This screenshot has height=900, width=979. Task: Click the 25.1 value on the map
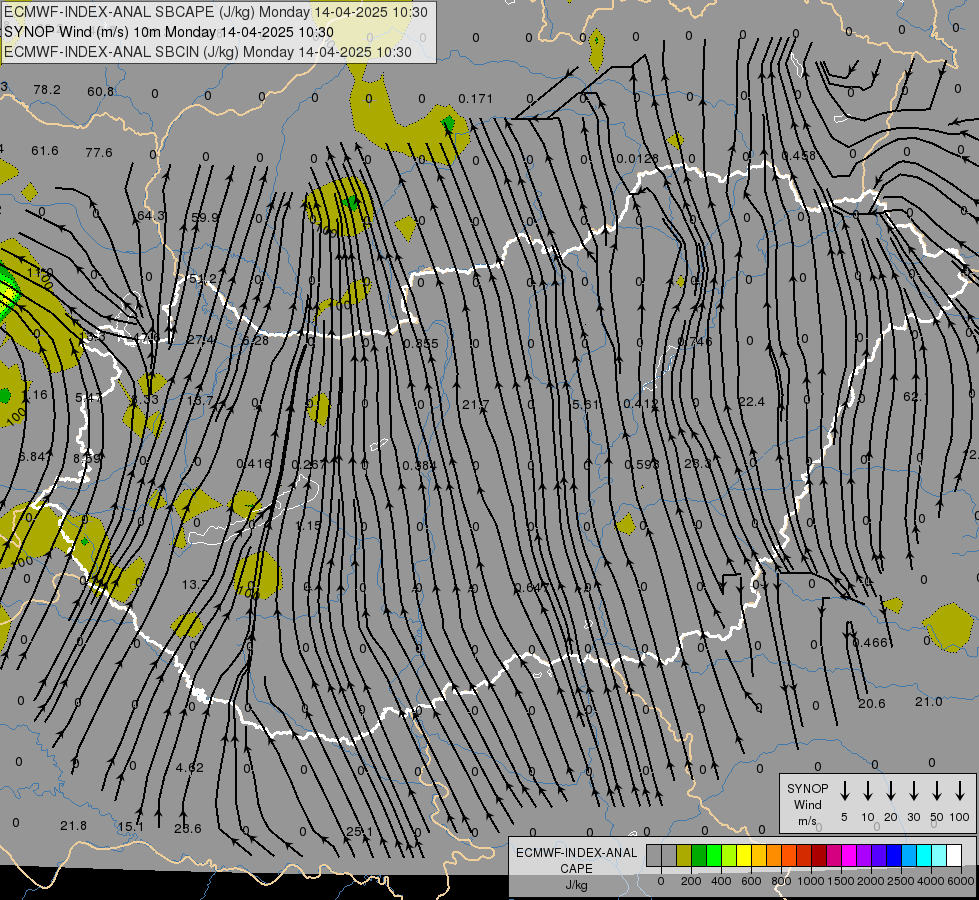(x=359, y=832)
